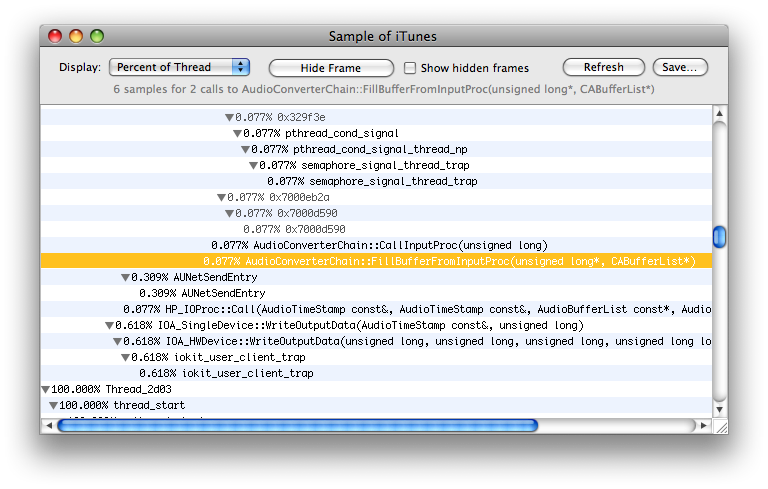768x489 pixels.
Task: Select the HP_IOProc::Call row
Action: tap(376, 309)
